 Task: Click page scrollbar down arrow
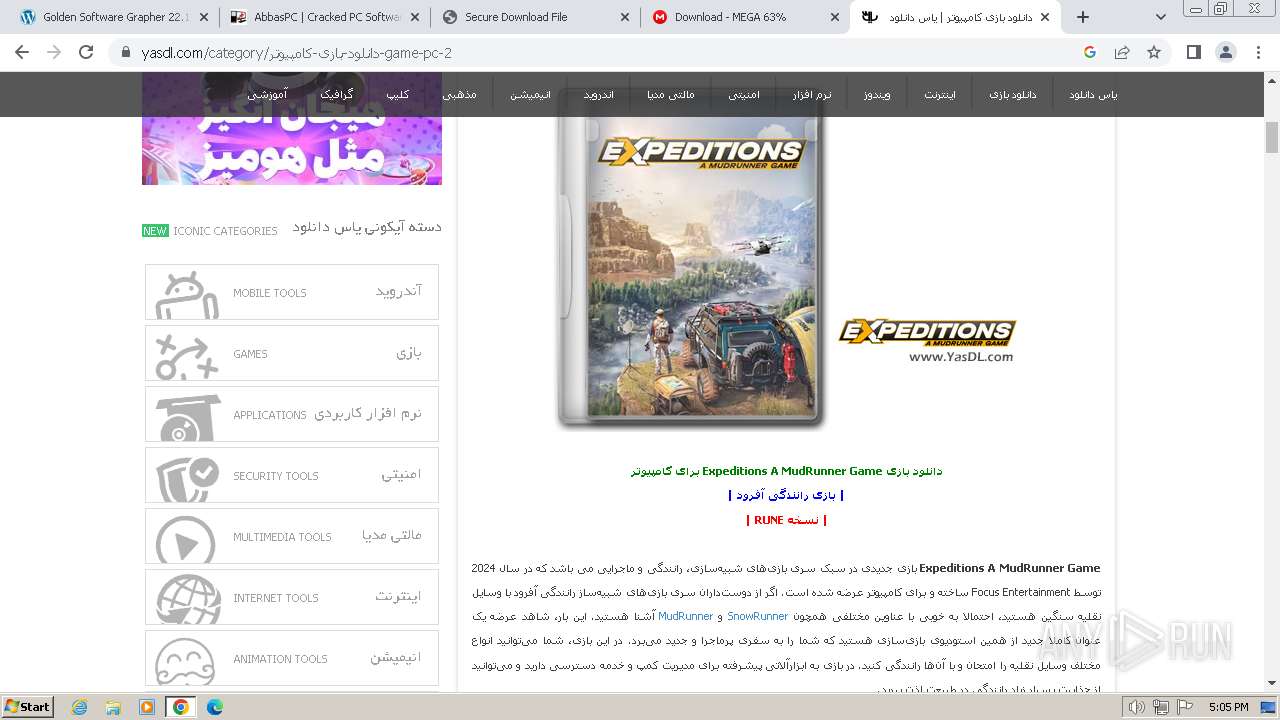coord(1272,683)
